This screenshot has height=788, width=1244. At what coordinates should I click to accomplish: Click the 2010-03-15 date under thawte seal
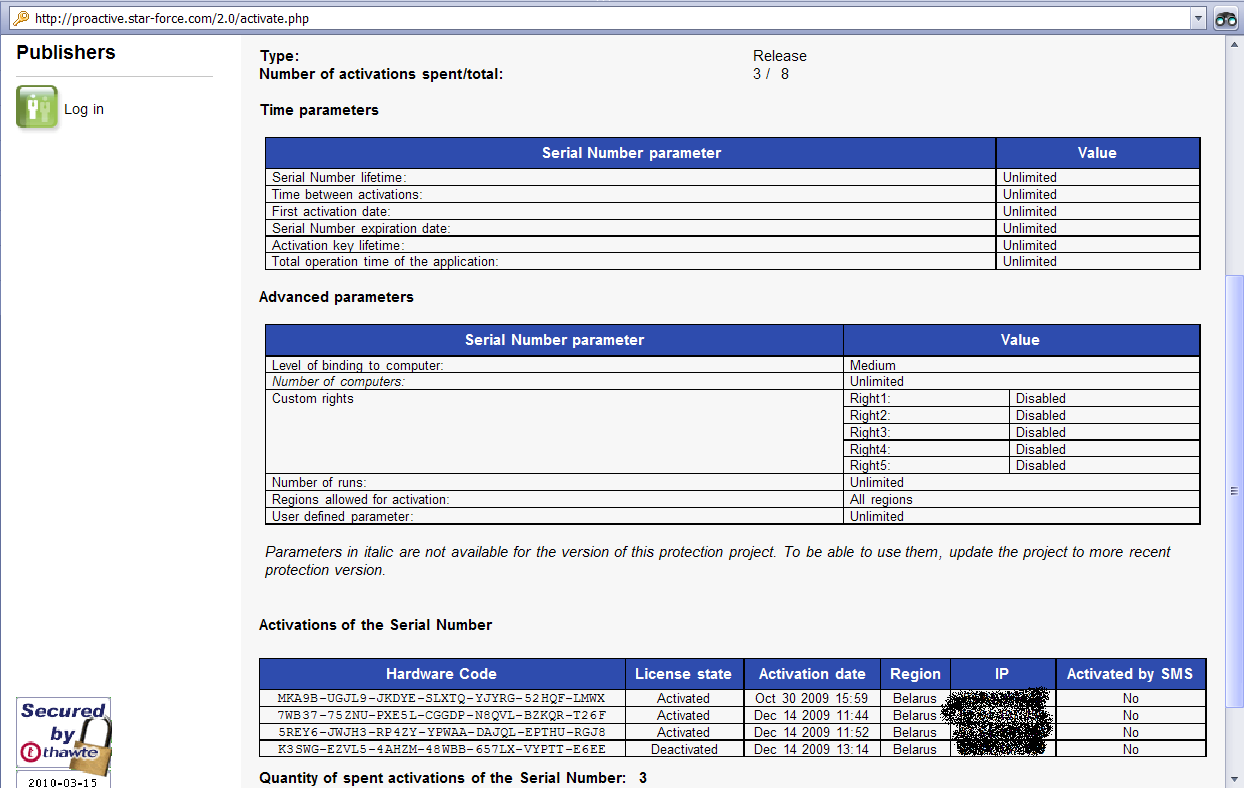pos(63,782)
